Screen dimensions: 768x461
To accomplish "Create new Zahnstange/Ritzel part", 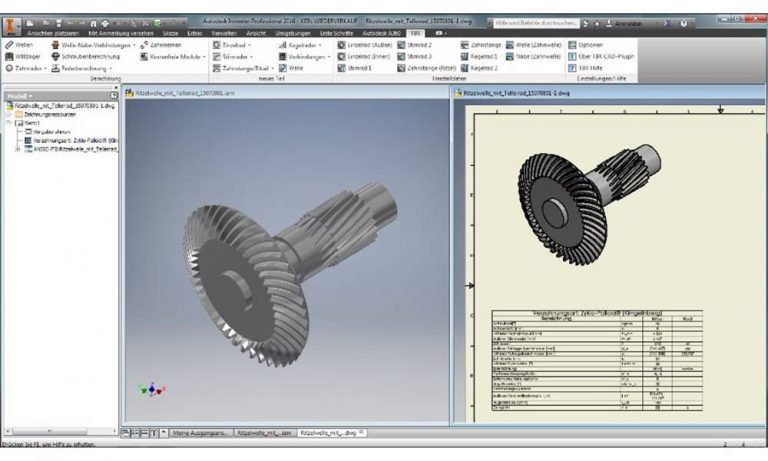I will [240, 68].
